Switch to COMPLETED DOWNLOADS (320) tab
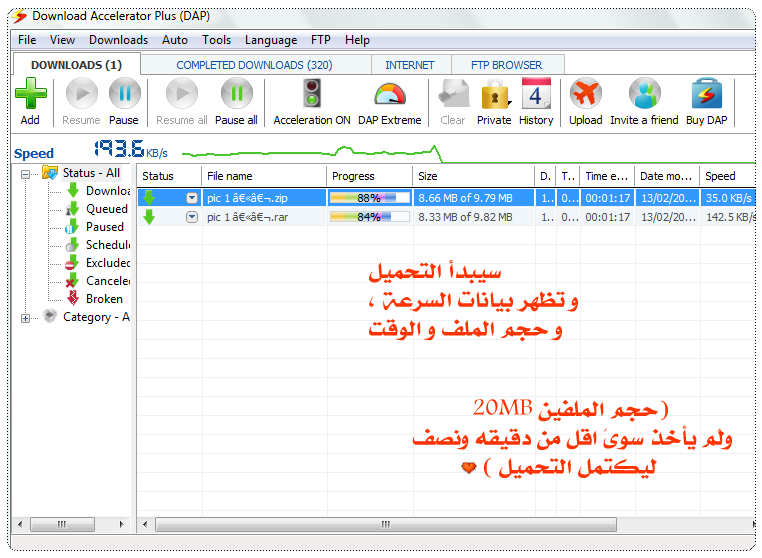Viewport: 762px width, 558px height. pos(254,65)
